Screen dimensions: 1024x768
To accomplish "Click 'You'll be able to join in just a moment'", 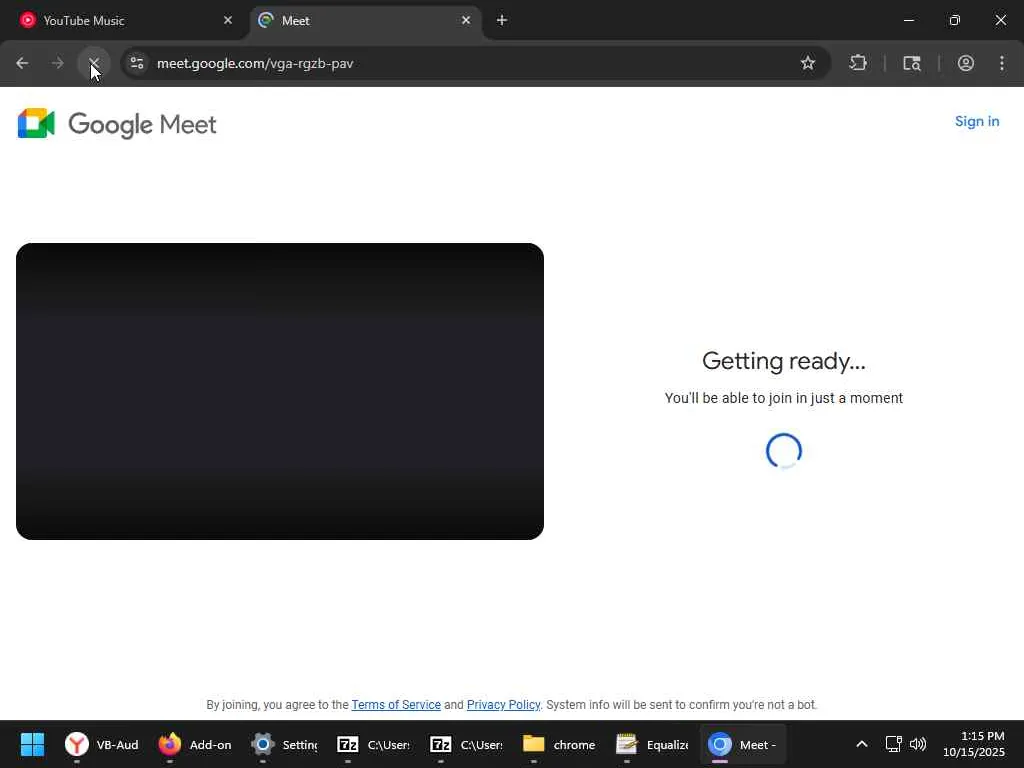I will (x=784, y=398).
